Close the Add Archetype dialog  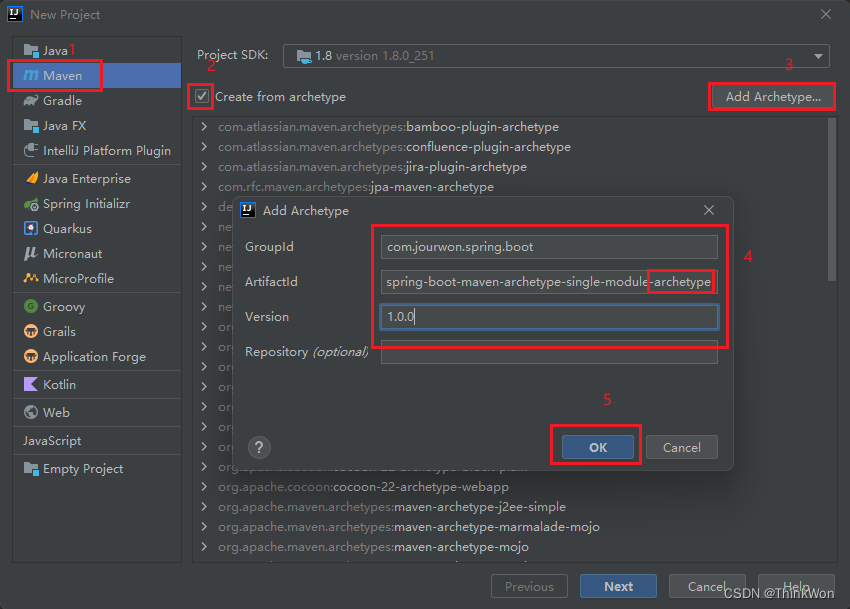coord(709,210)
